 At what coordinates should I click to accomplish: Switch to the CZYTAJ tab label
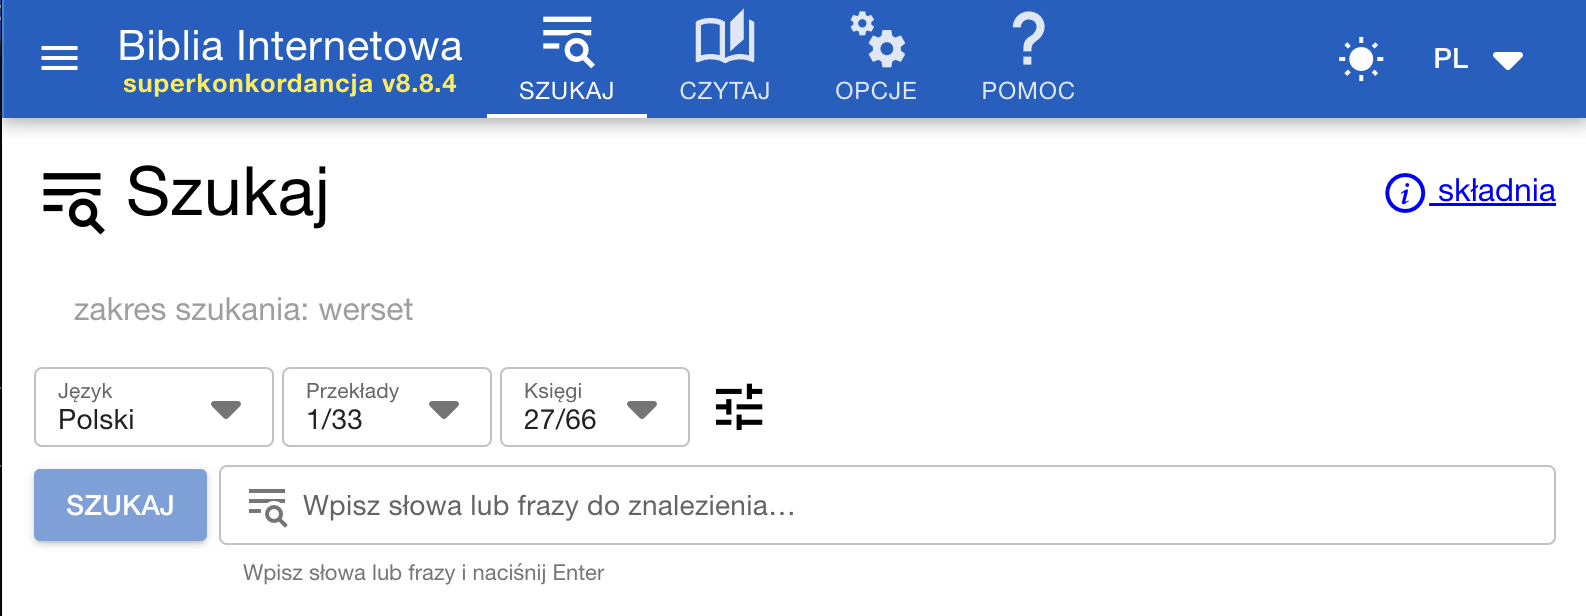pos(725,91)
